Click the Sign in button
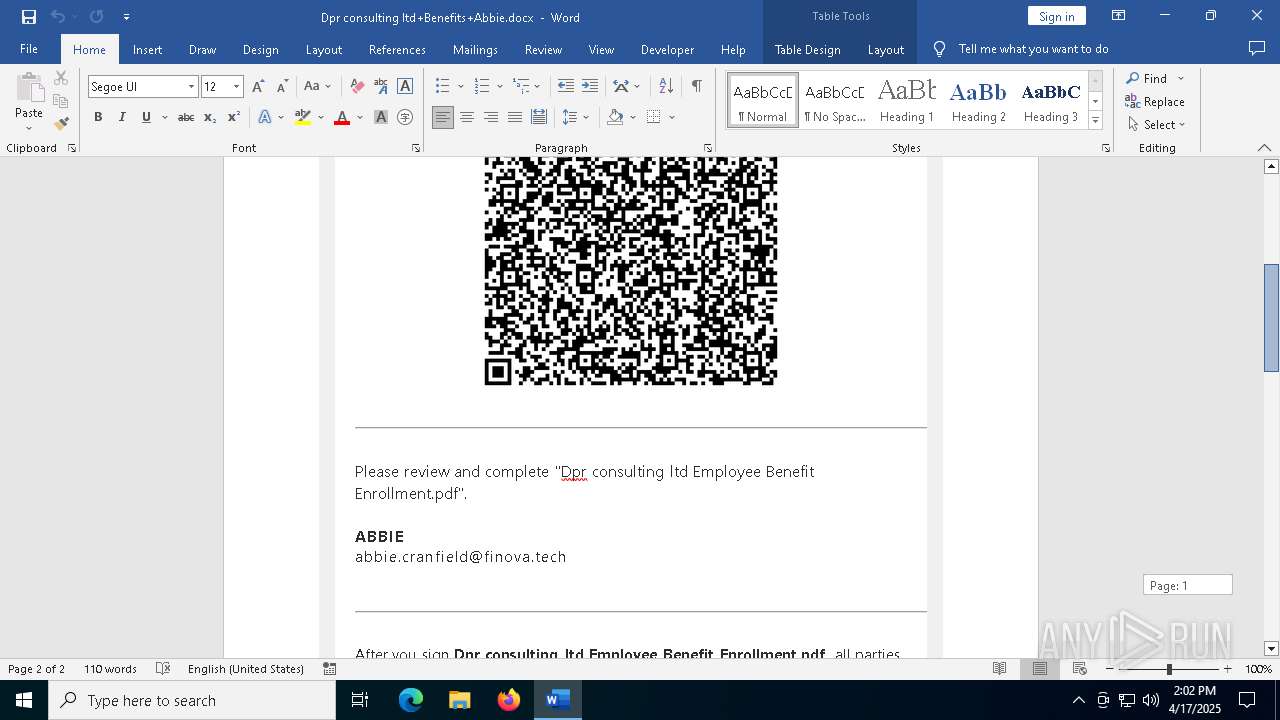The image size is (1280, 720). pyautogui.click(x=1056, y=16)
